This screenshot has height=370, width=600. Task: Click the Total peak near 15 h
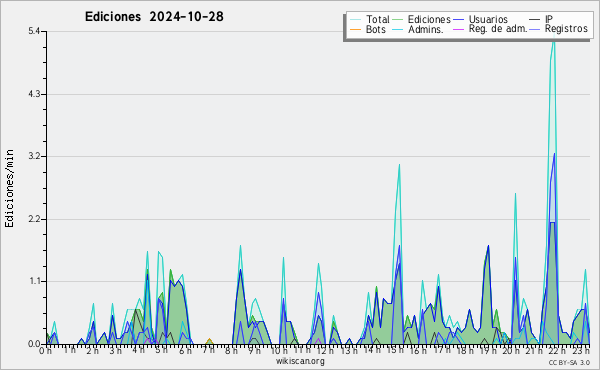[x=399, y=166]
